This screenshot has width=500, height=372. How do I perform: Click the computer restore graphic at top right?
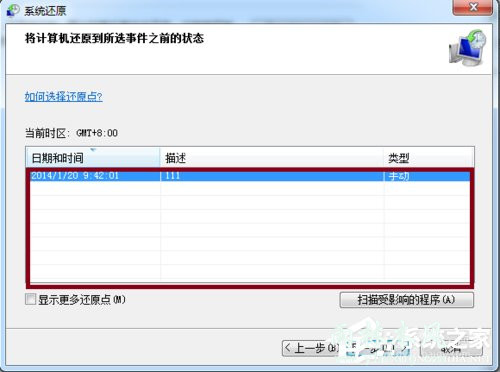pyautogui.click(x=468, y=47)
